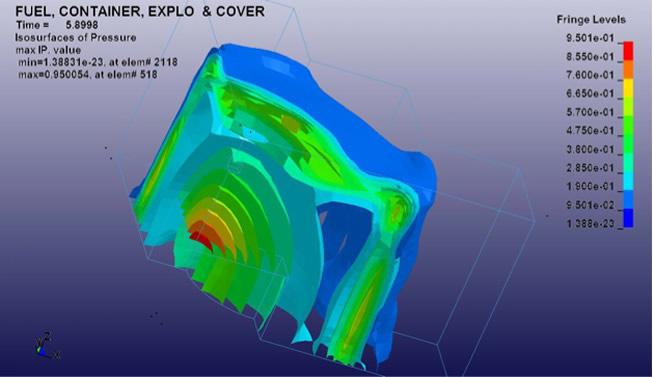The height and width of the screenshot is (377, 653).
Task: Click the 6.650e-01 fringe value
Action: click(590, 94)
